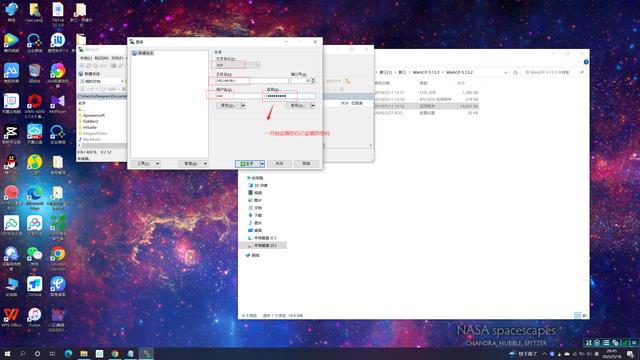Screen dimensions: 640x360
Task: Click the Windows Start button
Action: coord(7,353)
